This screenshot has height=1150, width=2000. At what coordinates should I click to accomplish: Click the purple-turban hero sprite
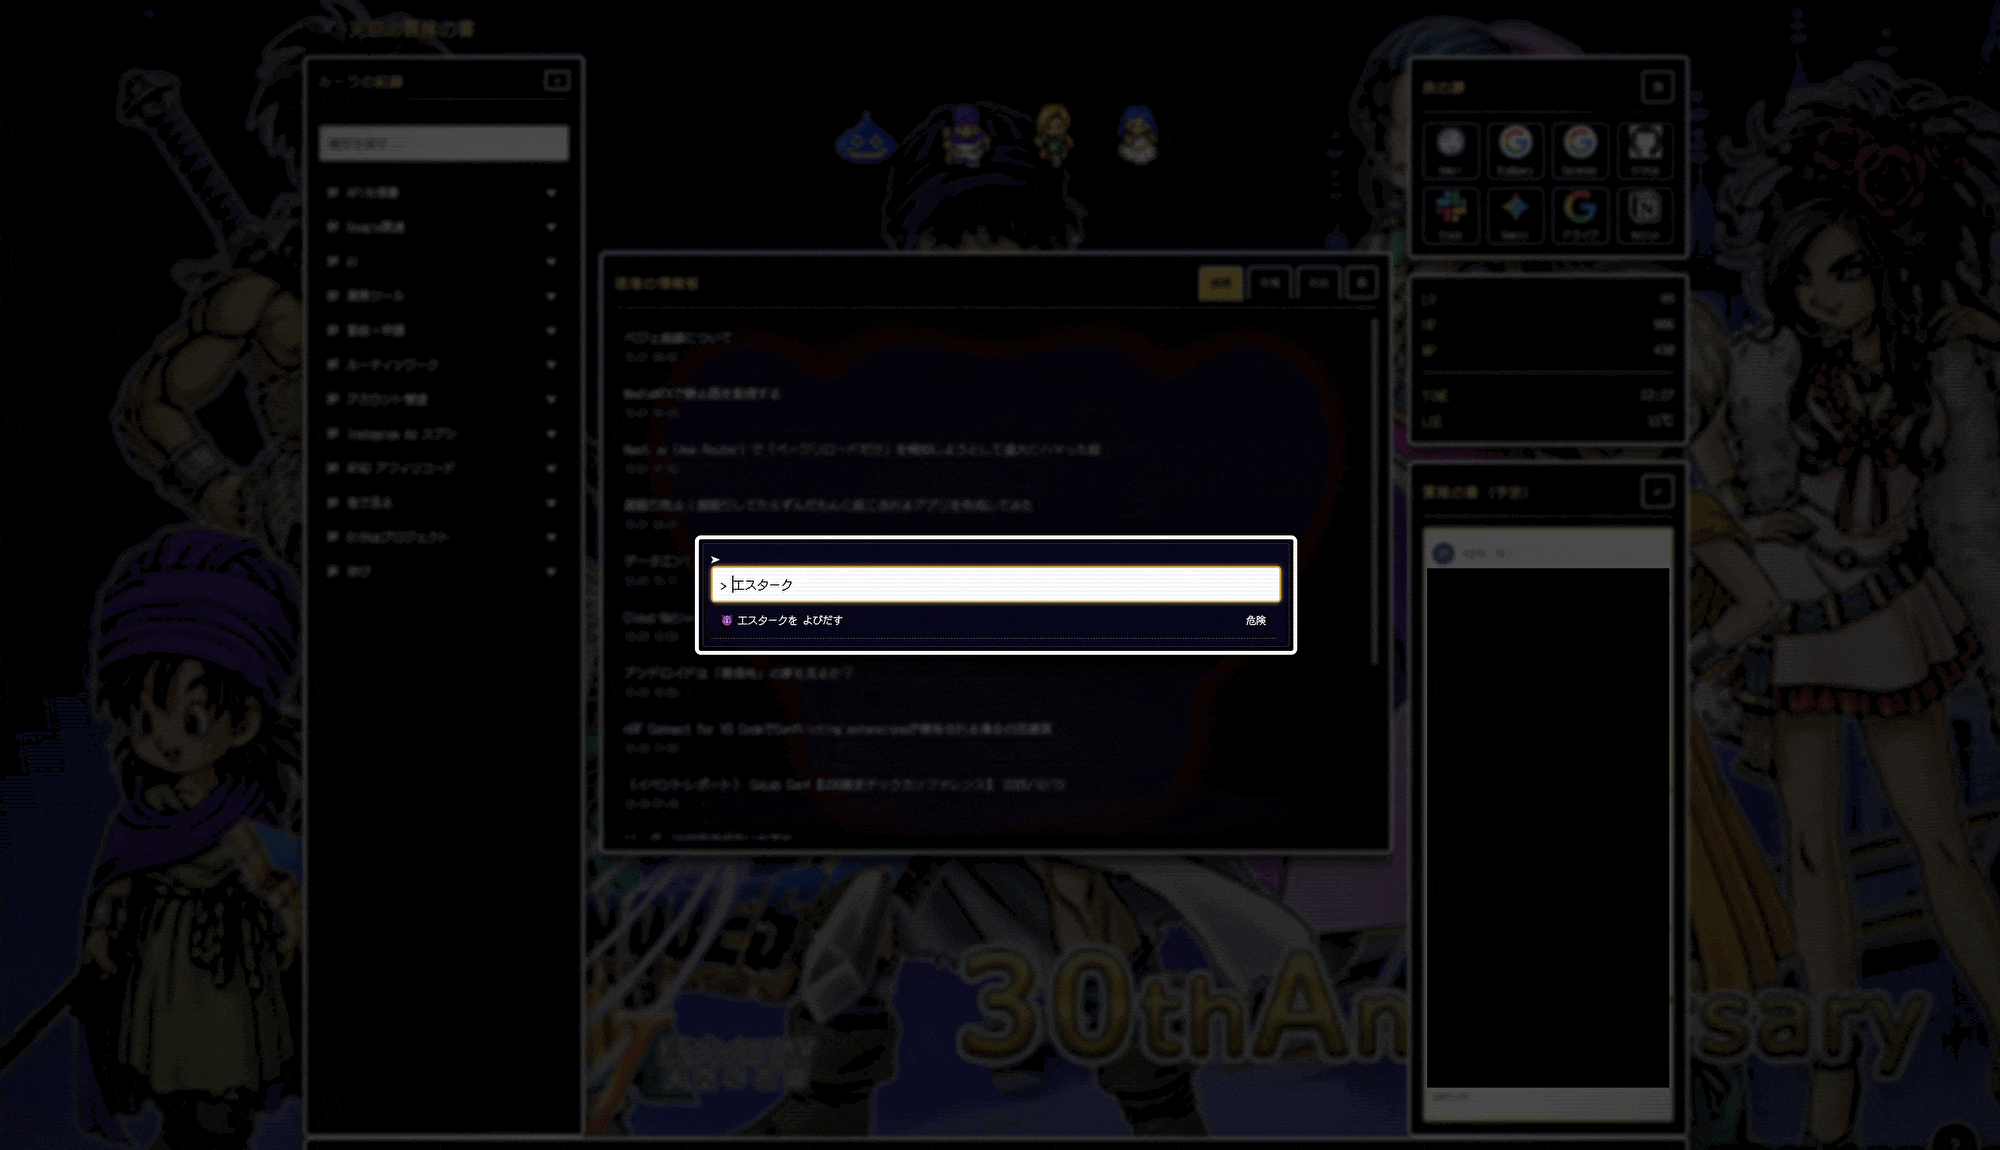[x=965, y=135]
